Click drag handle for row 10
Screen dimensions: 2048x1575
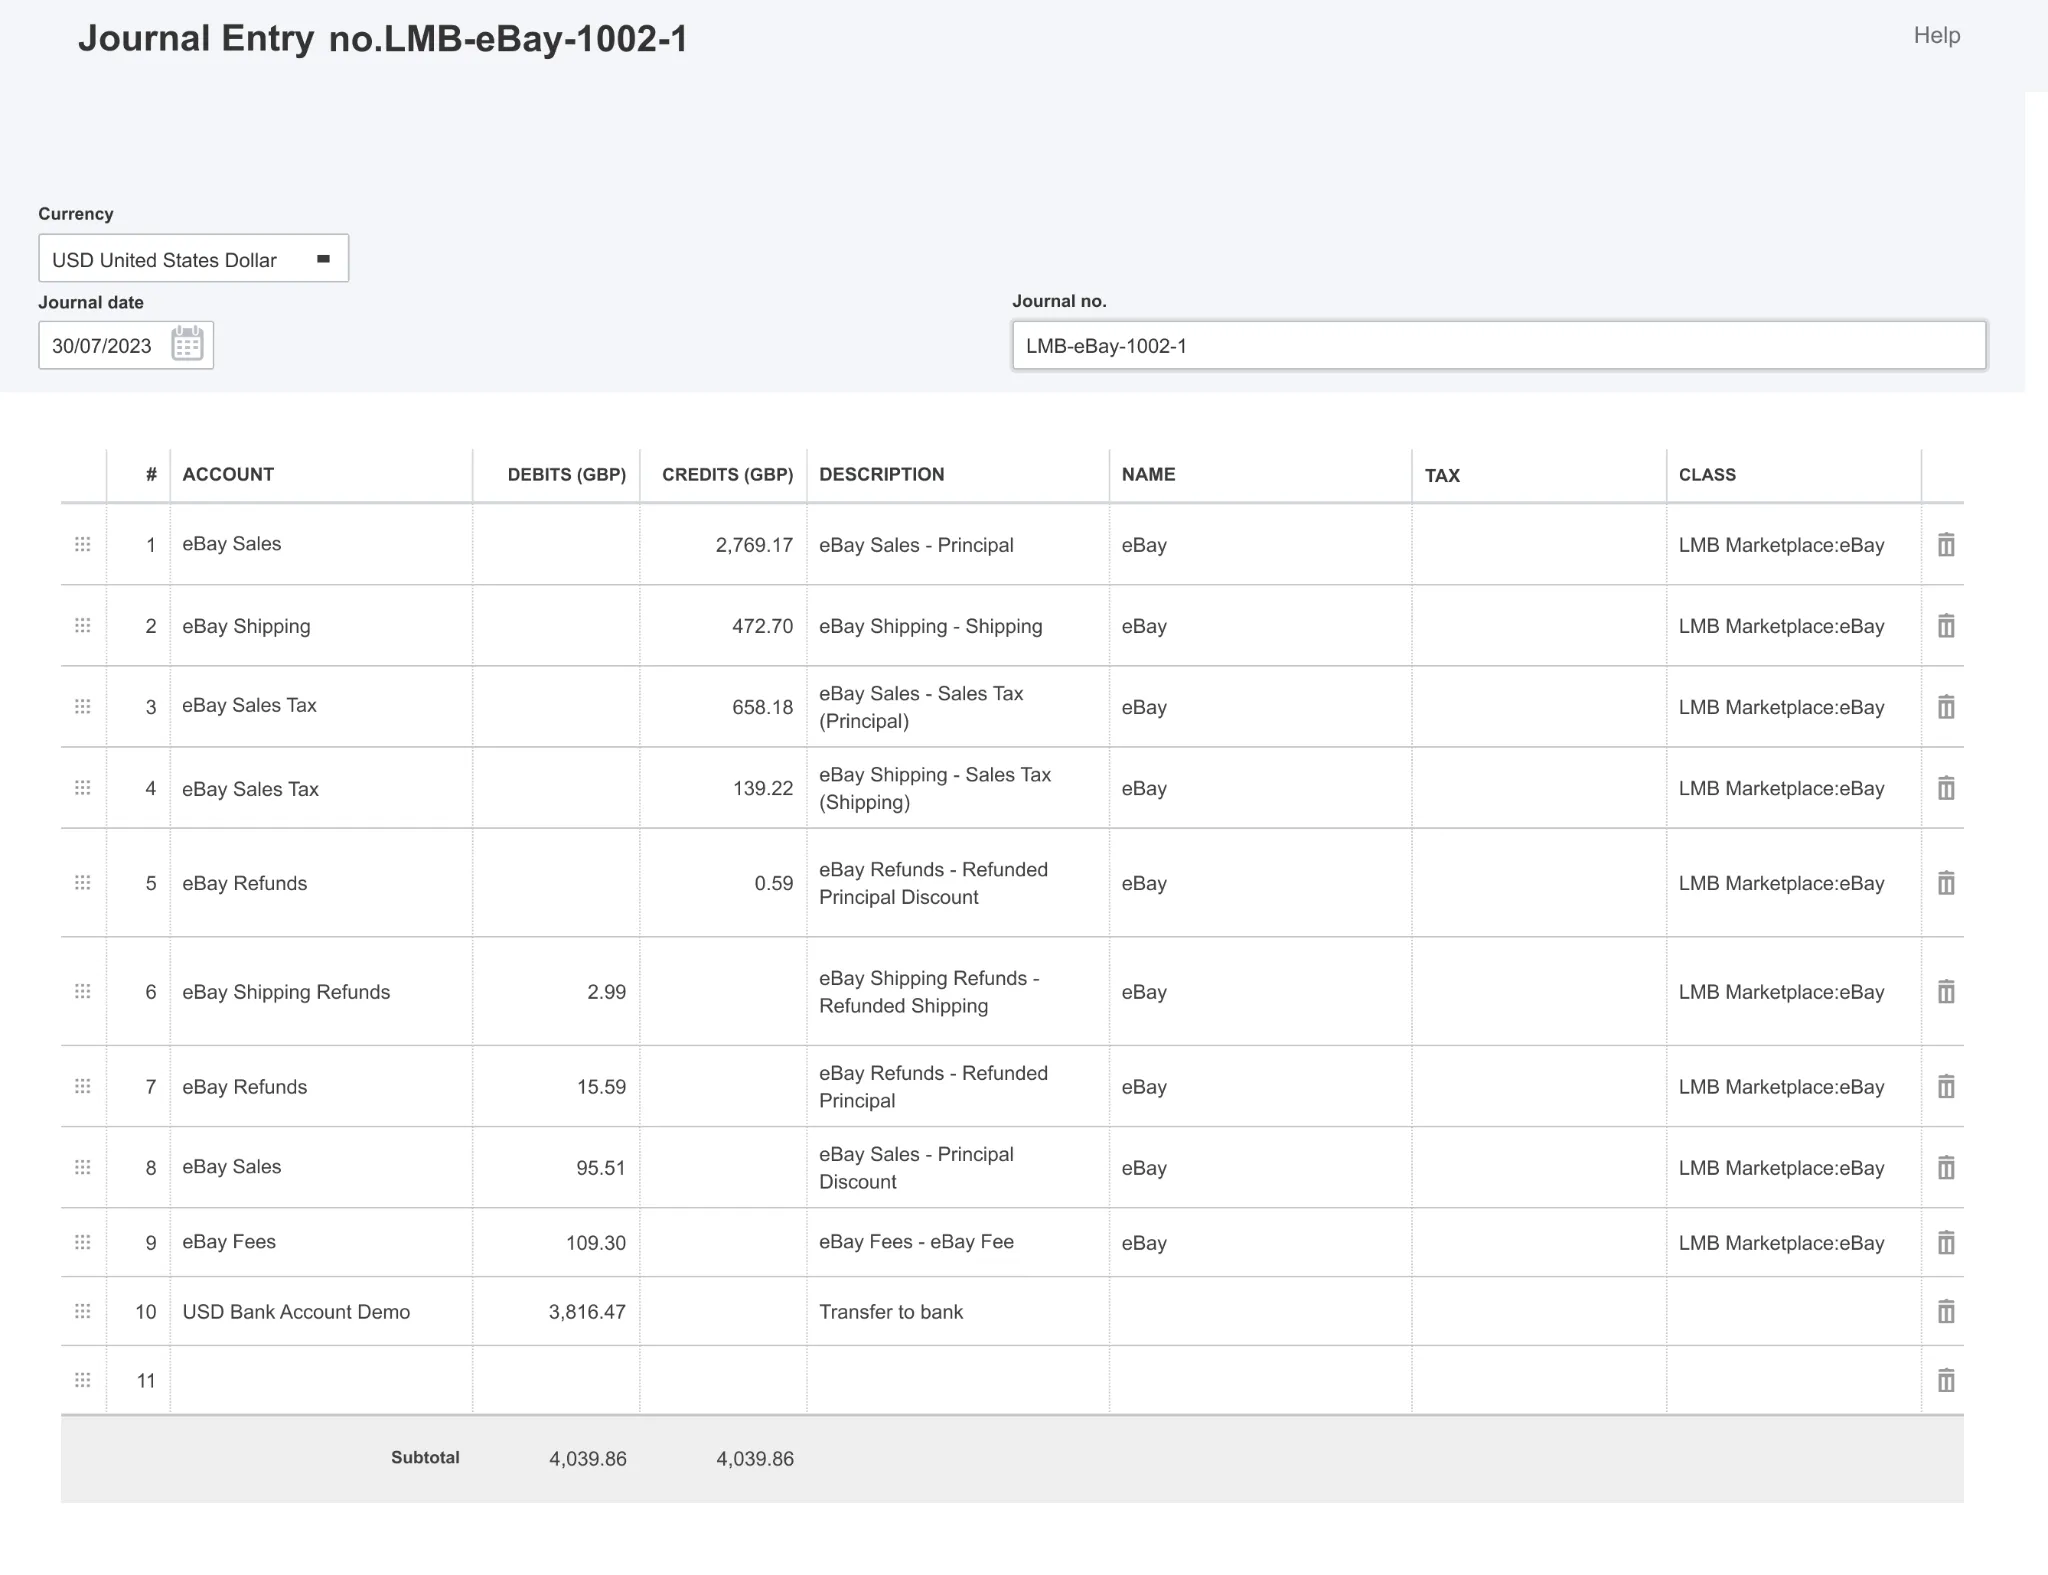click(x=83, y=1311)
